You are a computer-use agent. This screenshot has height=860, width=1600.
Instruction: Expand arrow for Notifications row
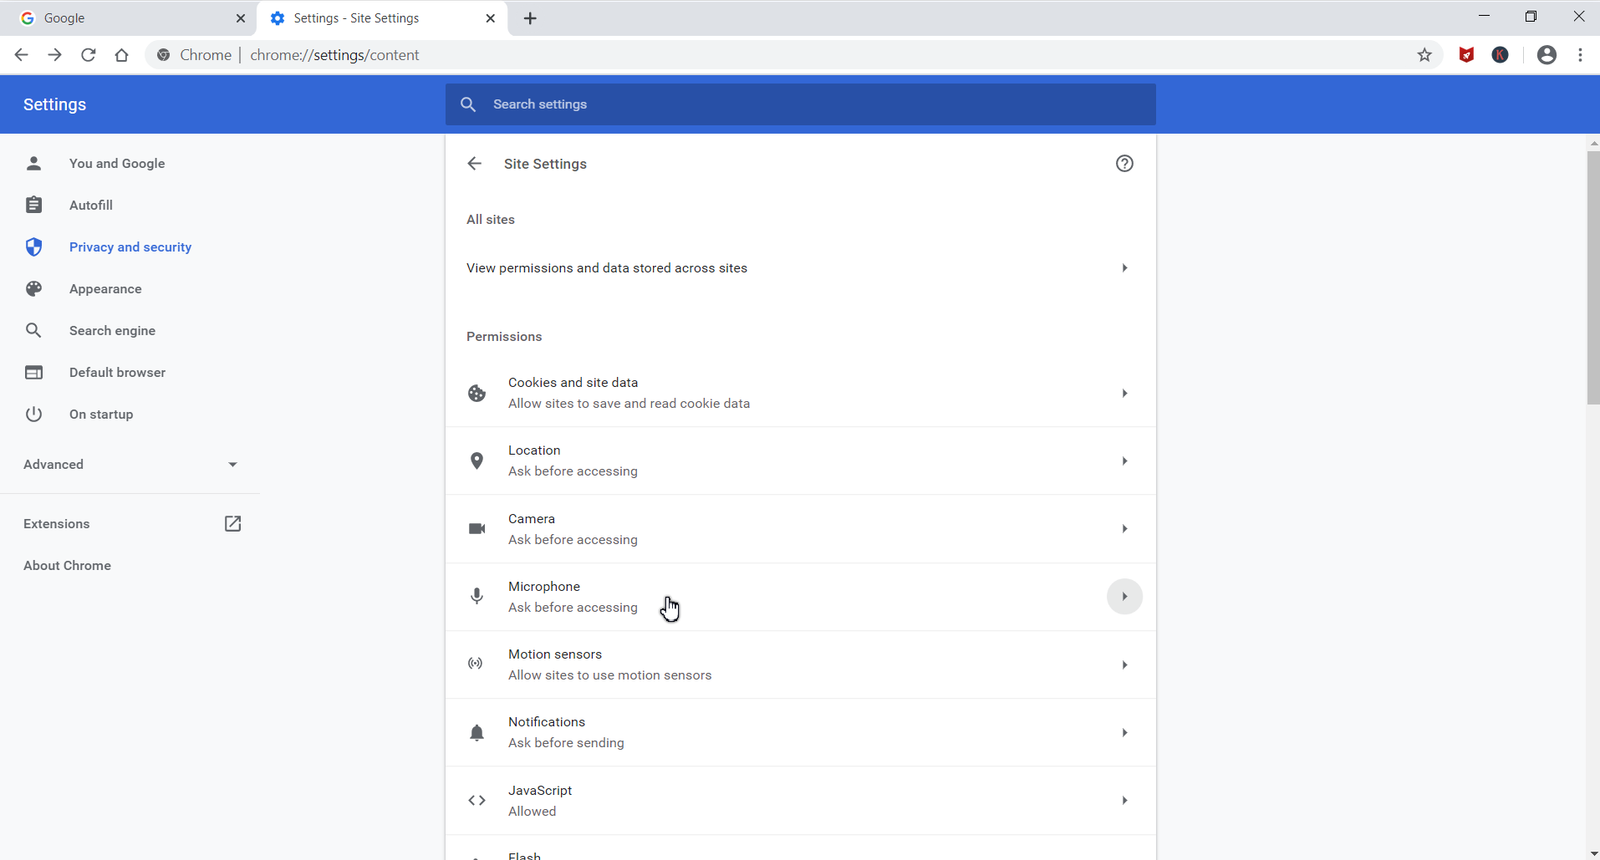1125,733
